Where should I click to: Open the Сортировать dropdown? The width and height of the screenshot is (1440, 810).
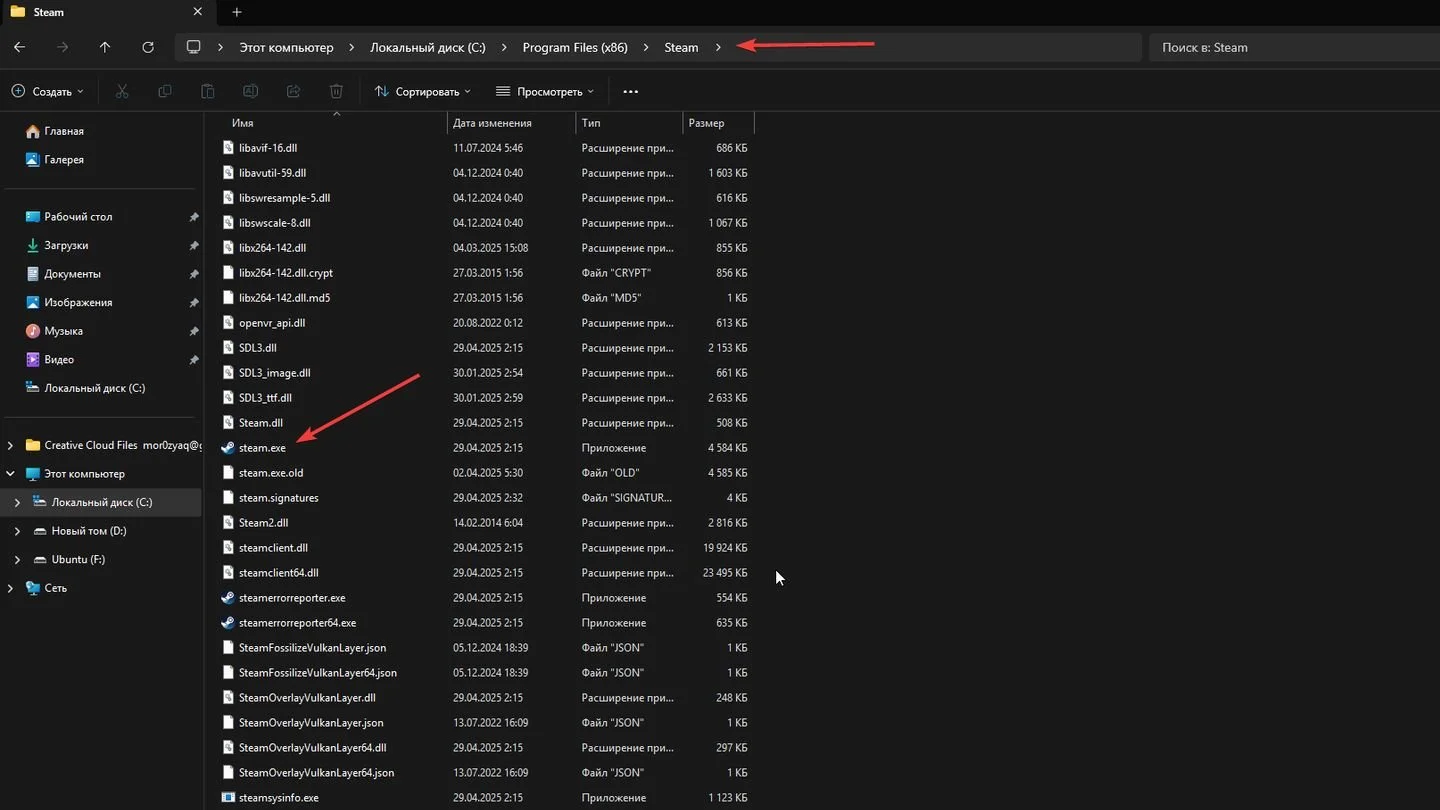point(423,91)
